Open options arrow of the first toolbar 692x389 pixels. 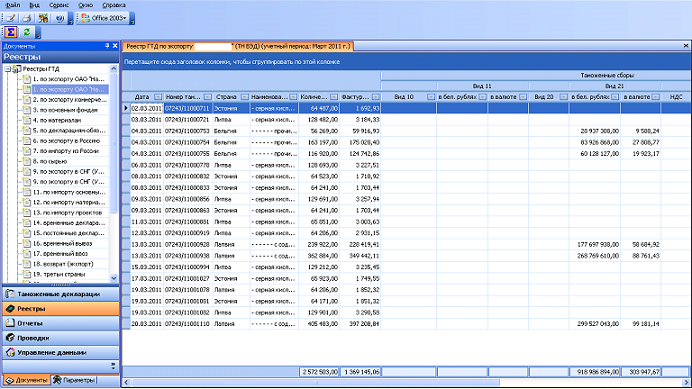coord(70,19)
